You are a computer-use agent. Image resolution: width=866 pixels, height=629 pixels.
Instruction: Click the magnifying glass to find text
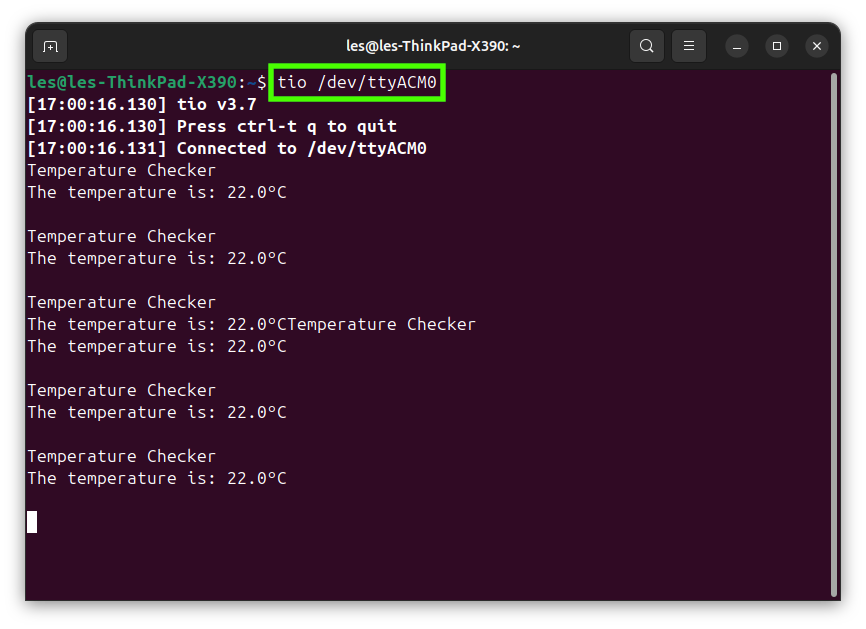pyautogui.click(x=646, y=46)
